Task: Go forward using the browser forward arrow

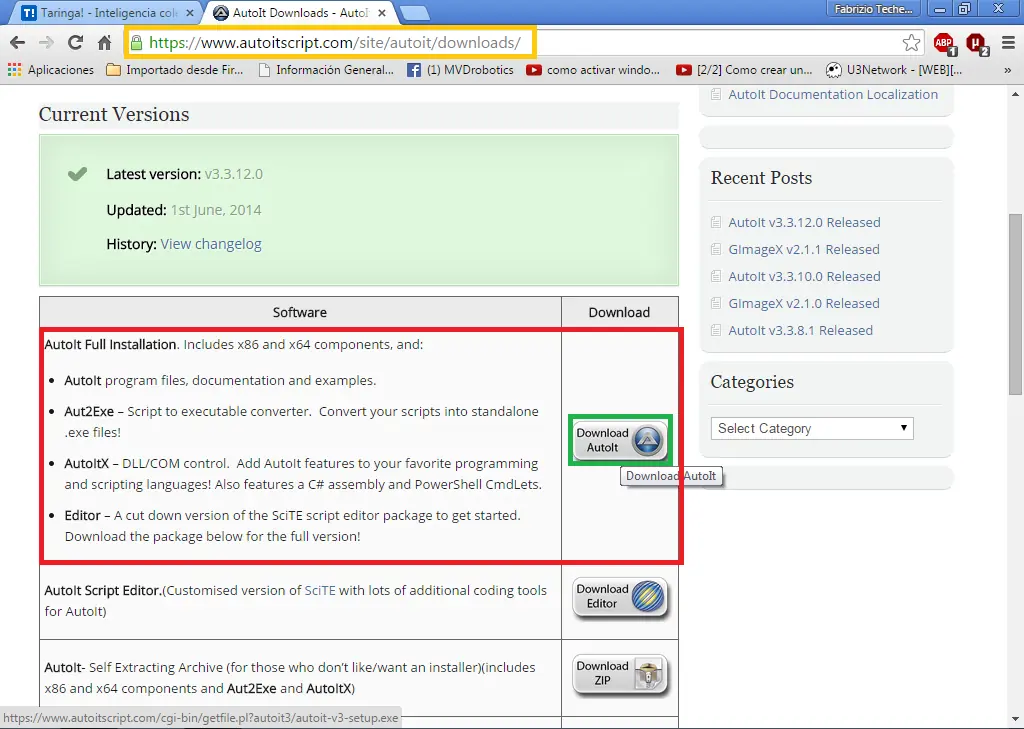Action: pos(46,43)
